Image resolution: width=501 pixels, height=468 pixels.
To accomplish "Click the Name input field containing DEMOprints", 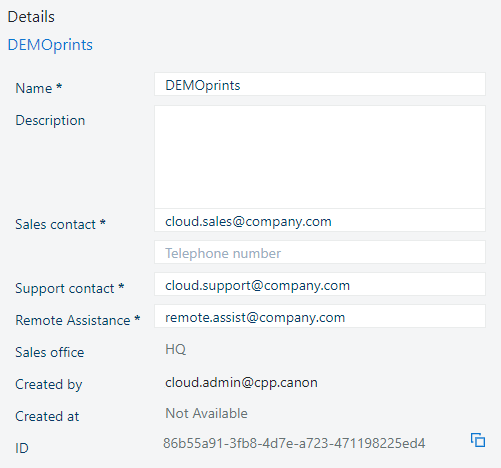I will 320,84.
